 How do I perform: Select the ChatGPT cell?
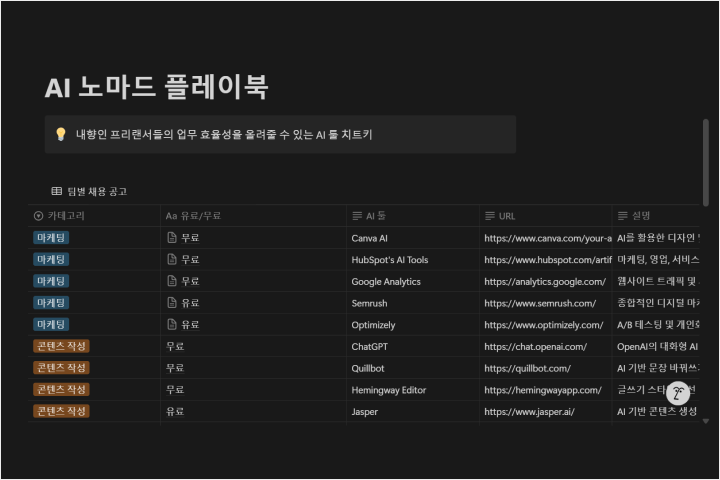coord(413,346)
